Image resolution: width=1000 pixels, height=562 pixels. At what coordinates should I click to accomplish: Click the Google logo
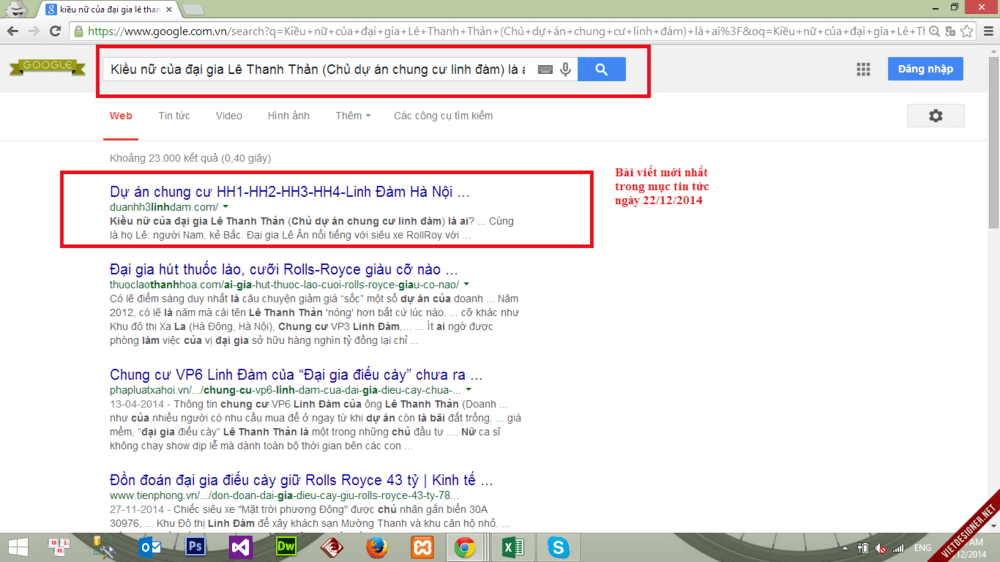point(47,66)
